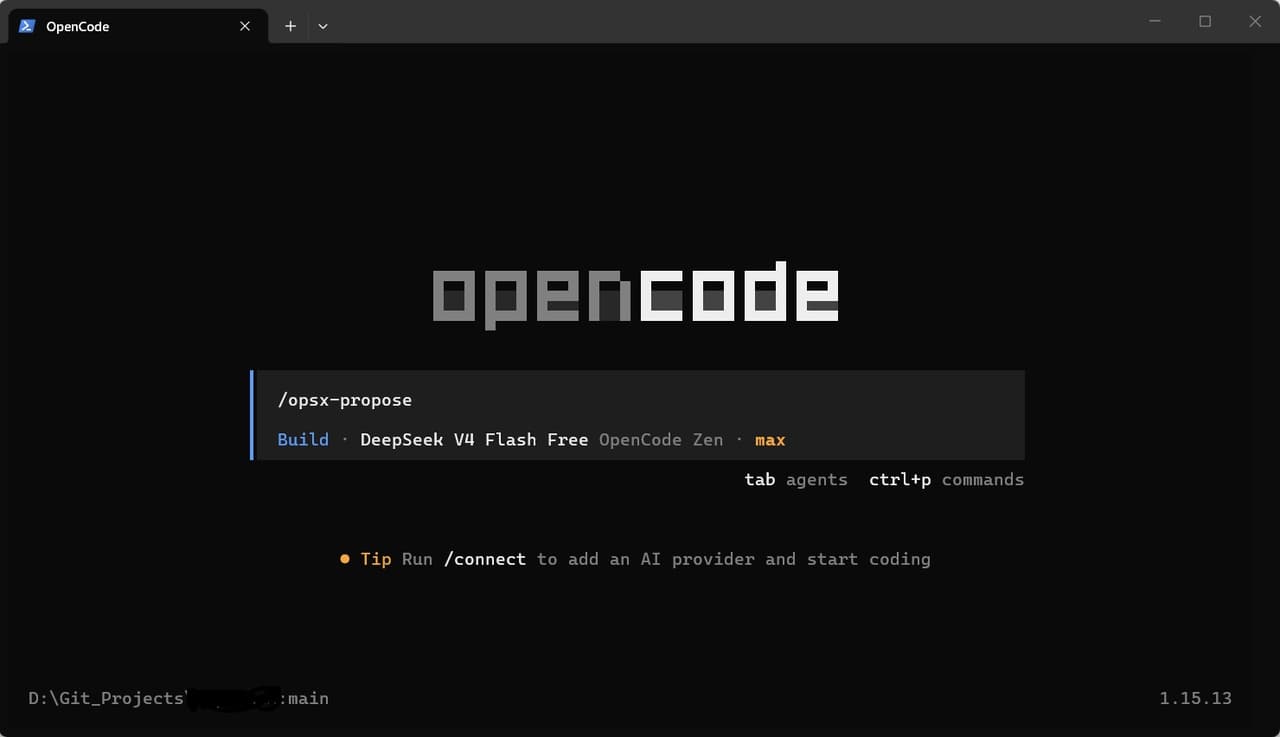Click the max variant label
1280x737 pixels.
pos(770,440)
